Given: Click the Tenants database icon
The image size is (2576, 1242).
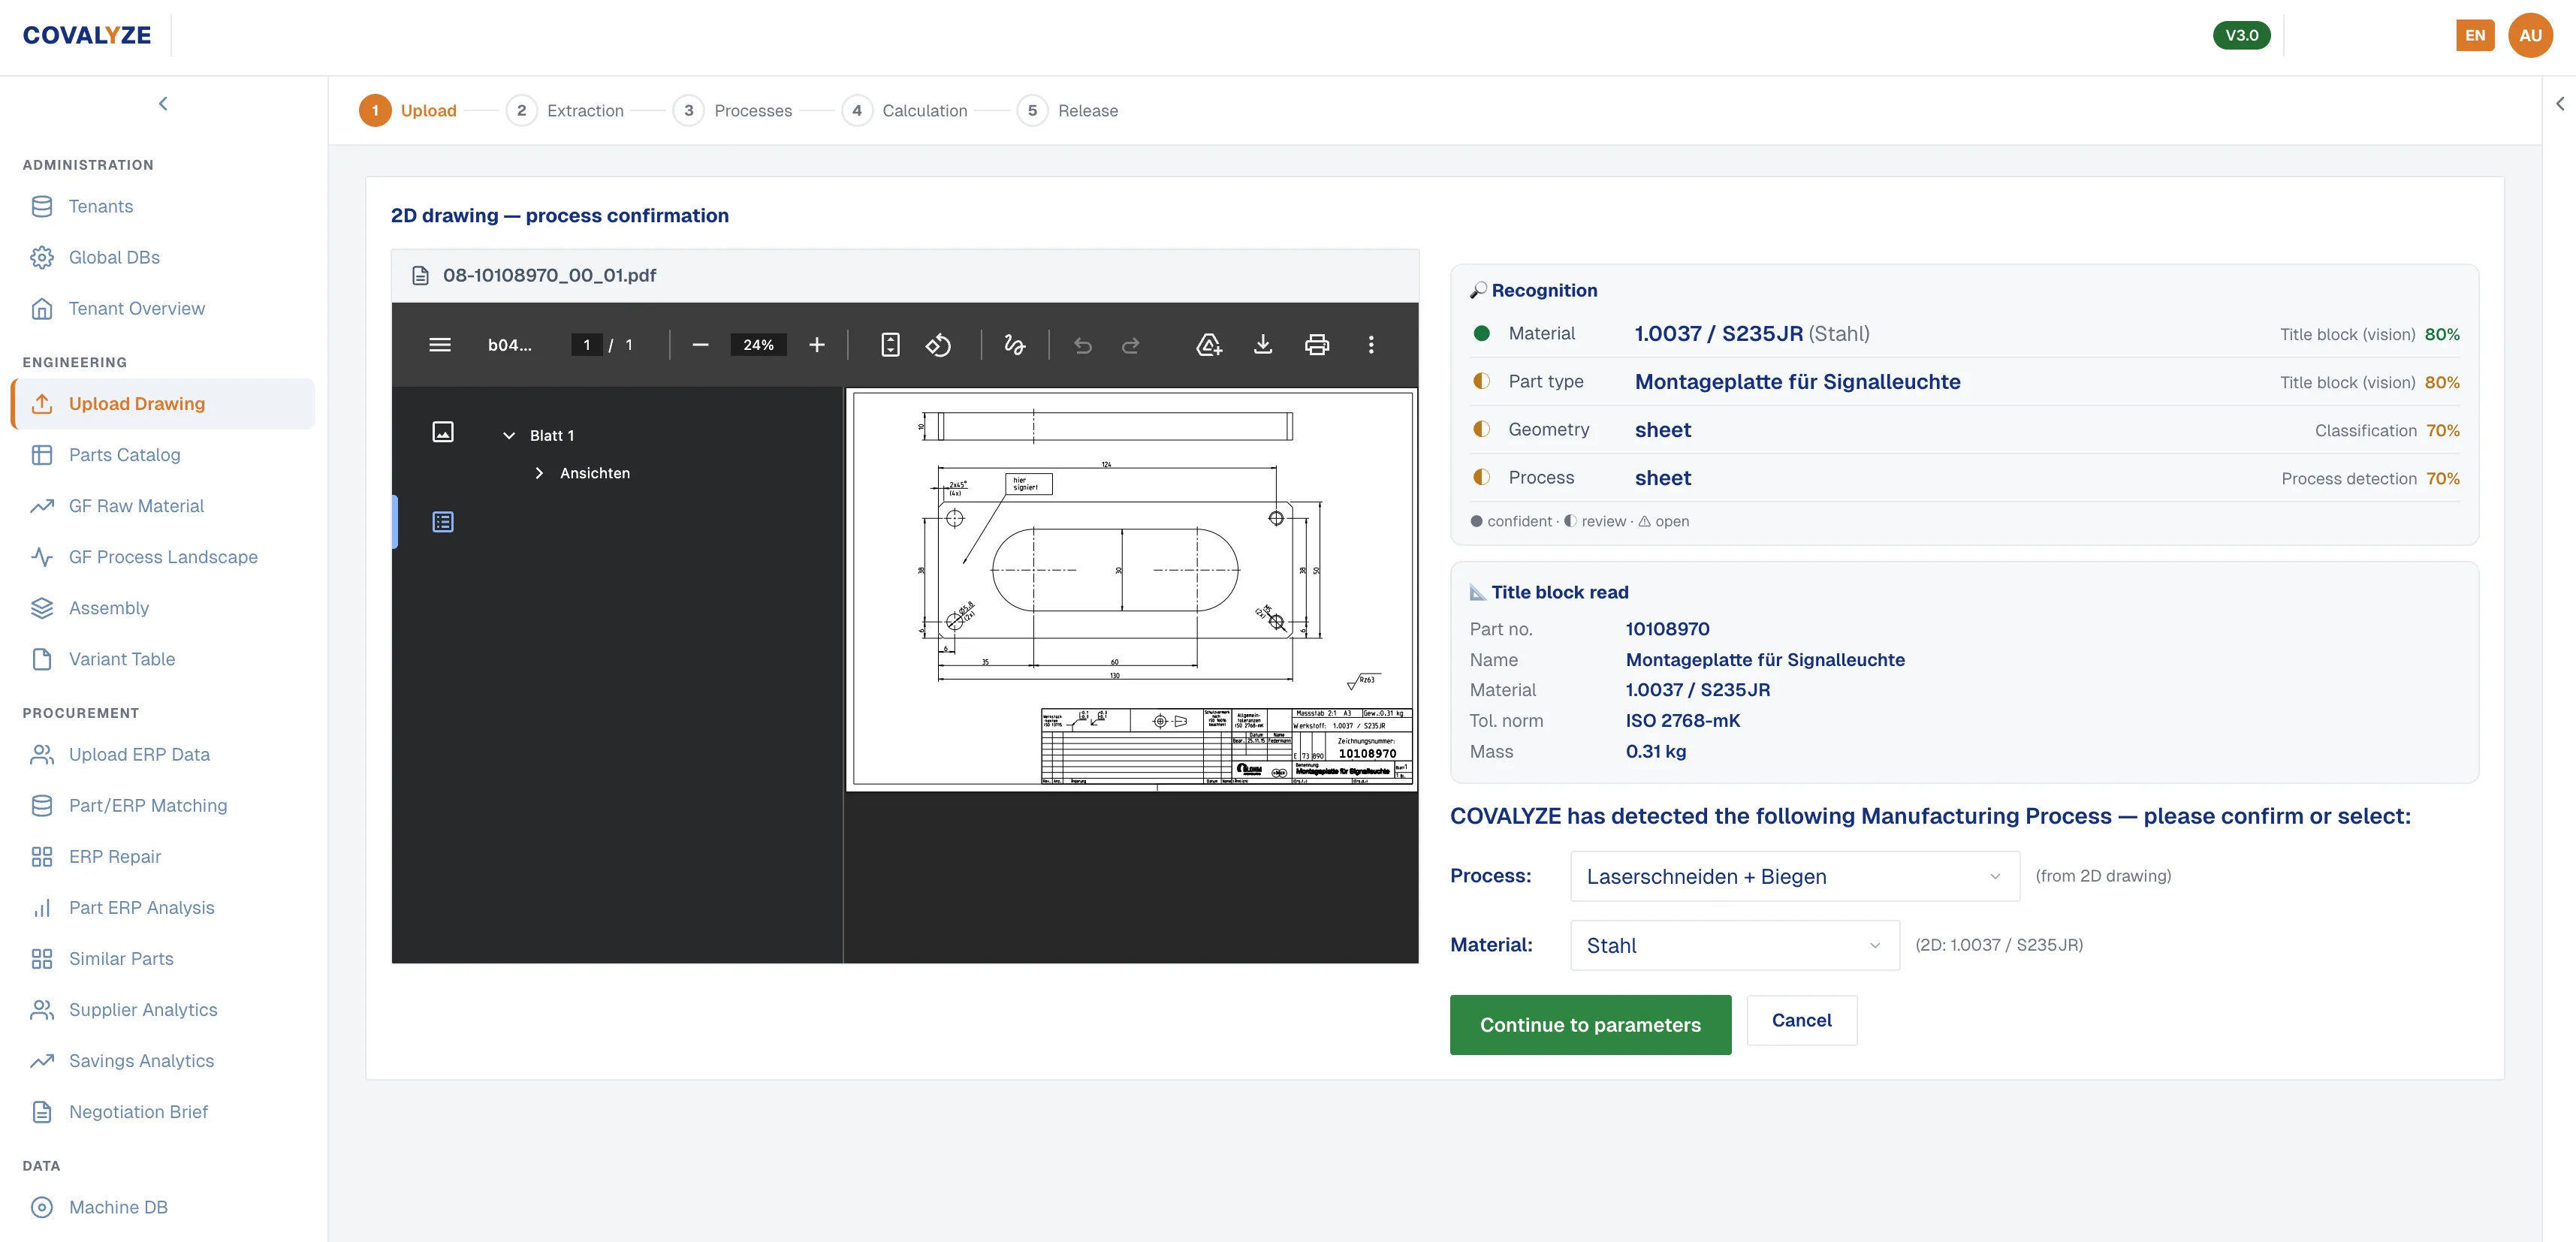Looking at the screenshot, I should coord(42,206).
